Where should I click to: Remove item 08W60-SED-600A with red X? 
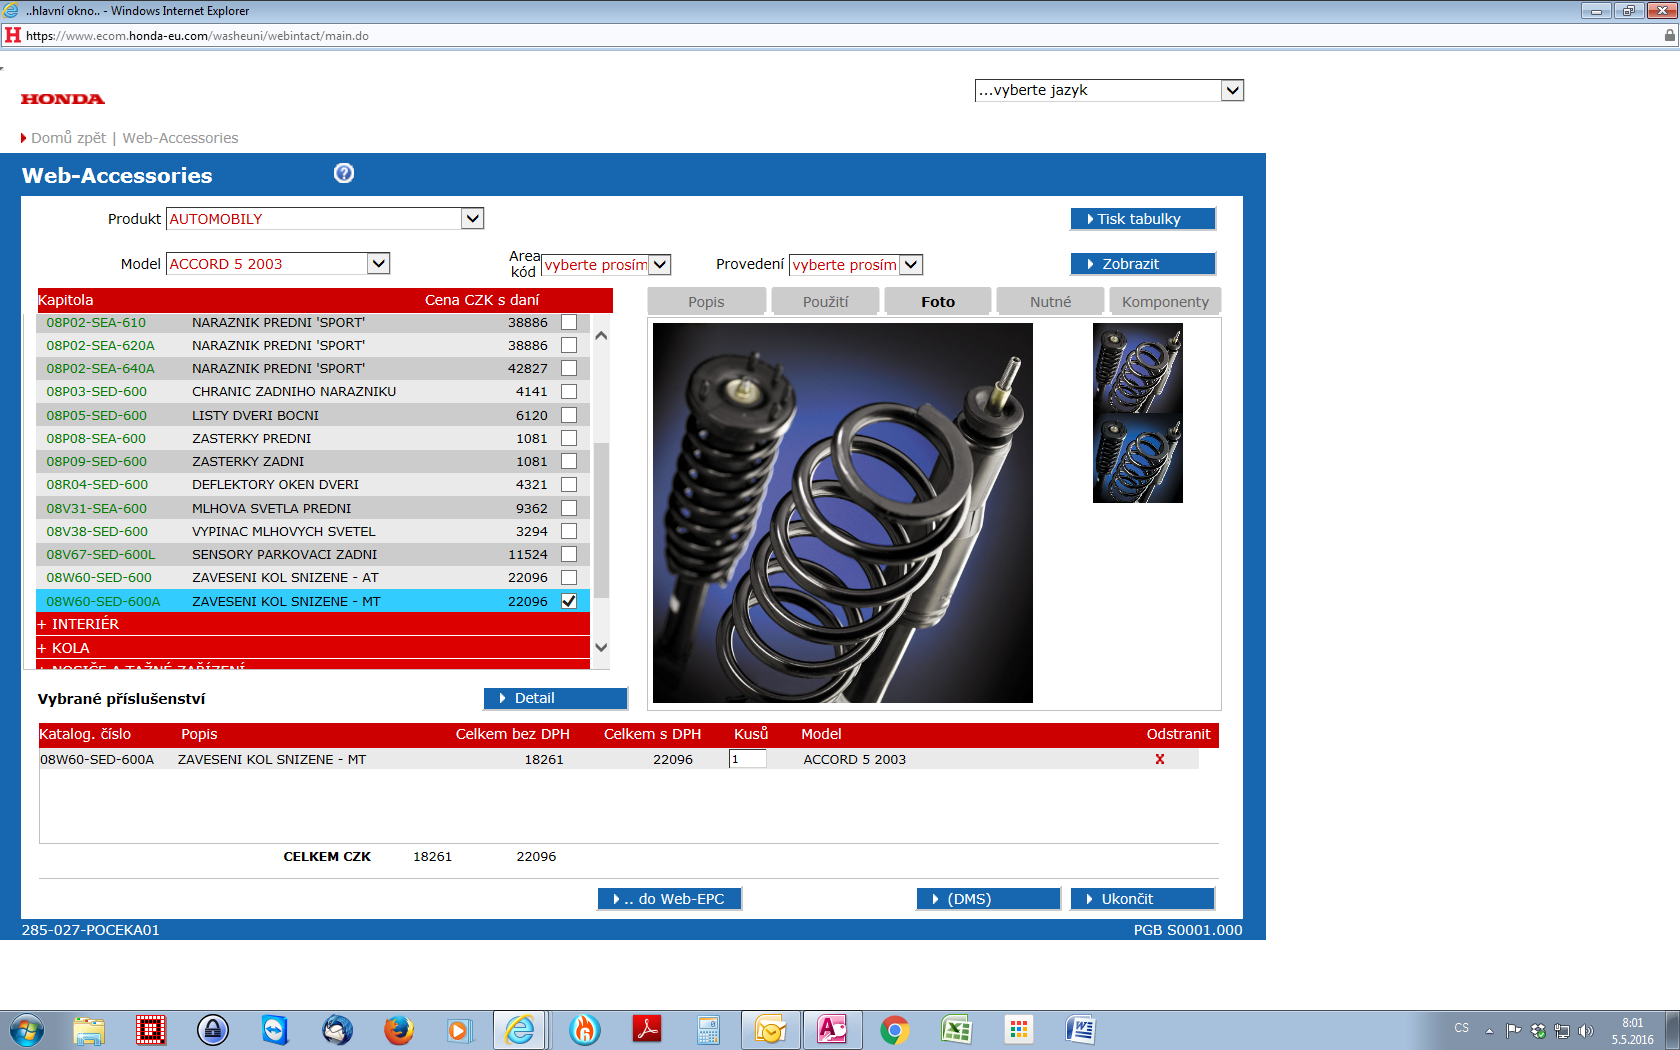(1160, 759)
